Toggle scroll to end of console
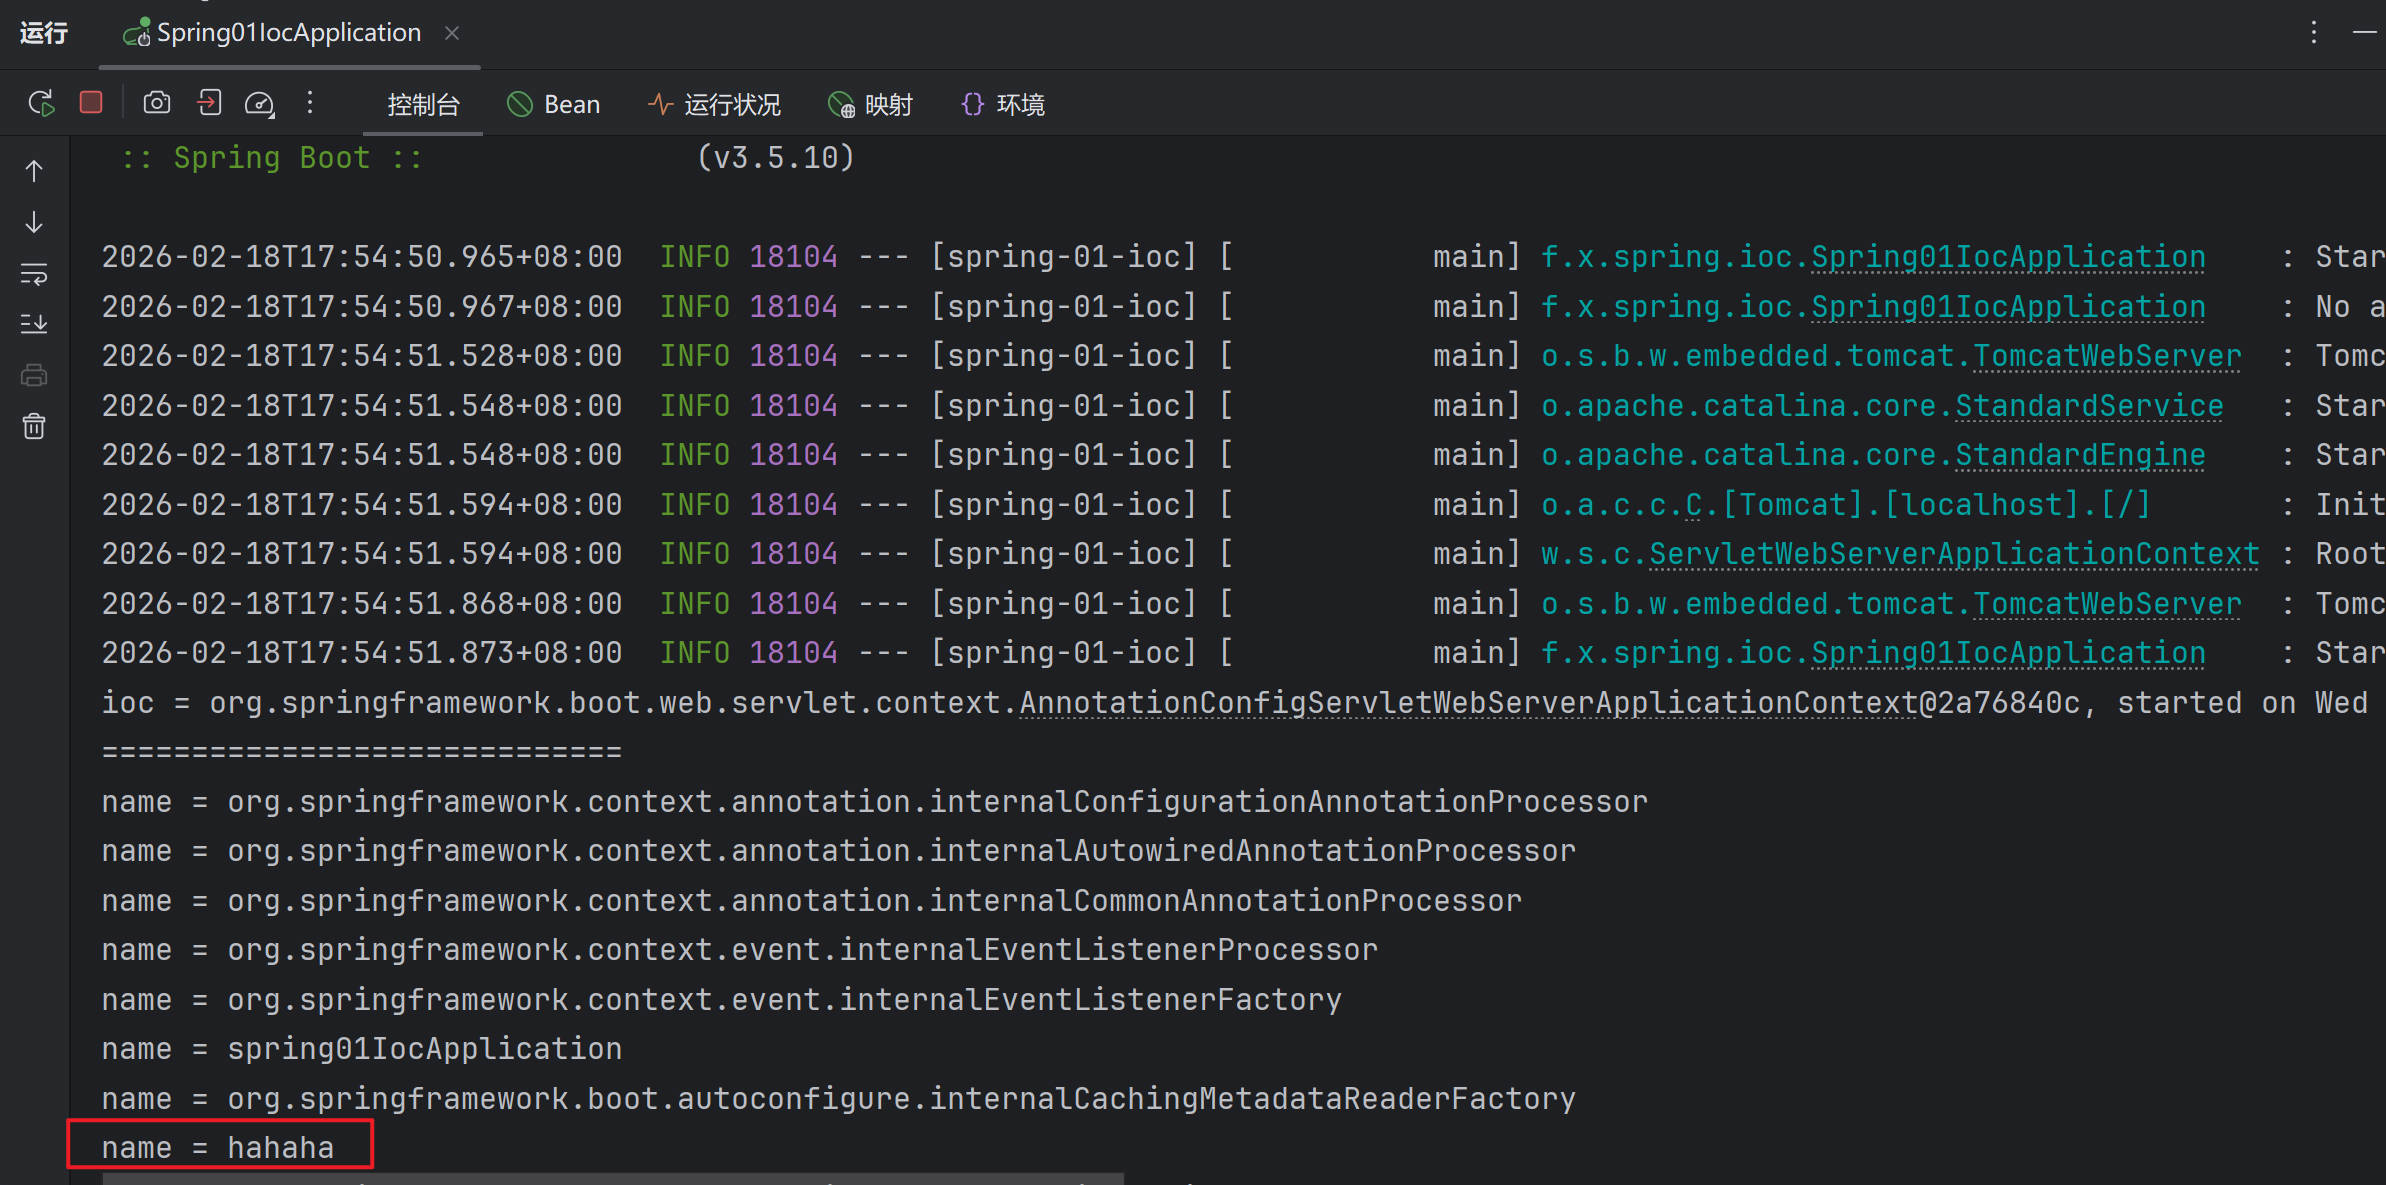Screen dimensions: 2386x1185 pos(34,324)
